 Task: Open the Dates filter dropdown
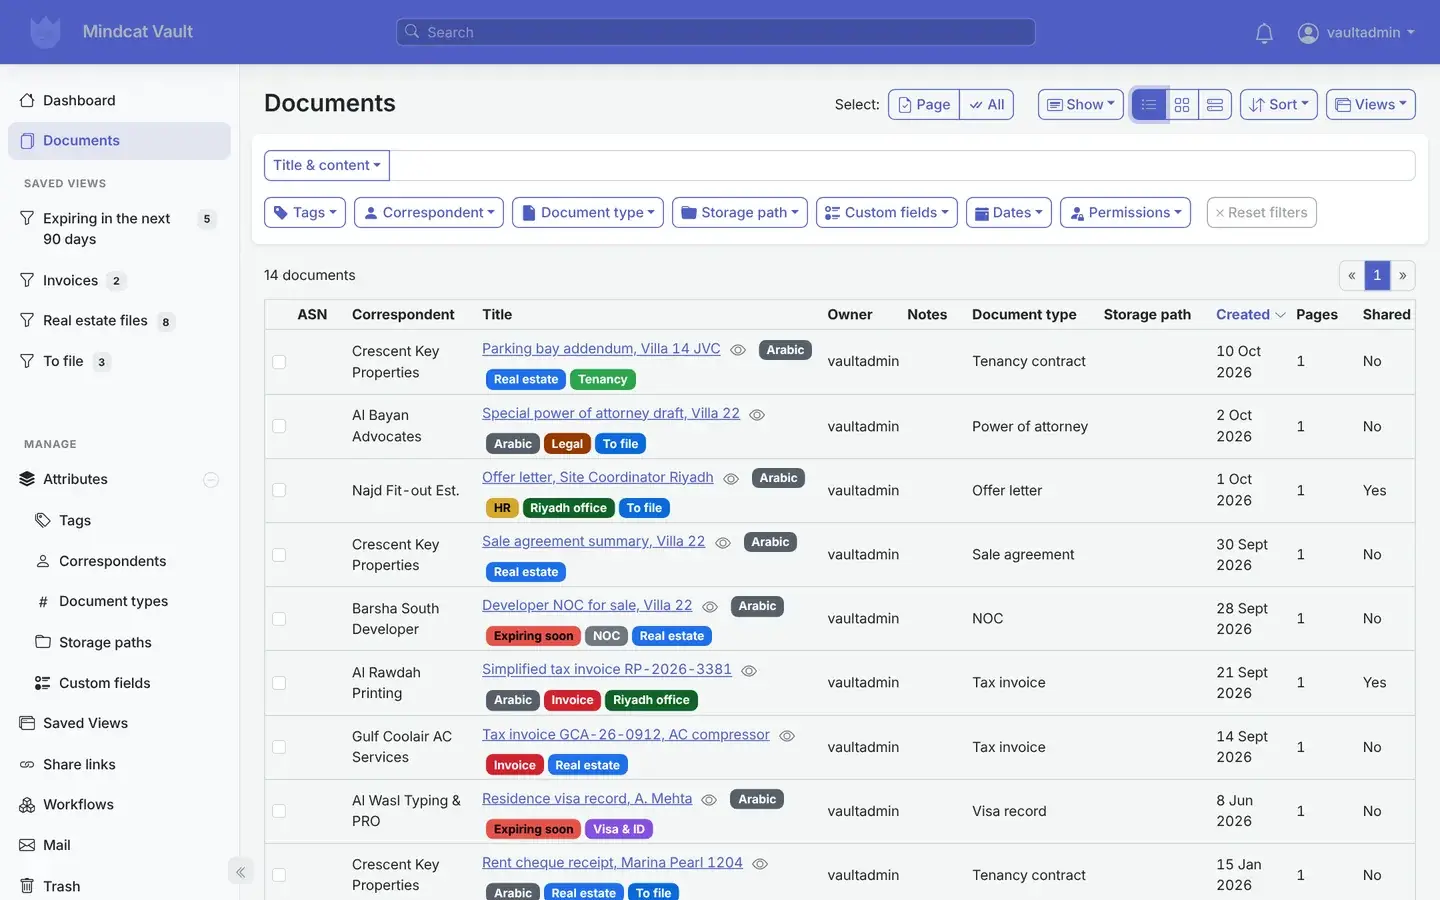(x=1009, y=212)
